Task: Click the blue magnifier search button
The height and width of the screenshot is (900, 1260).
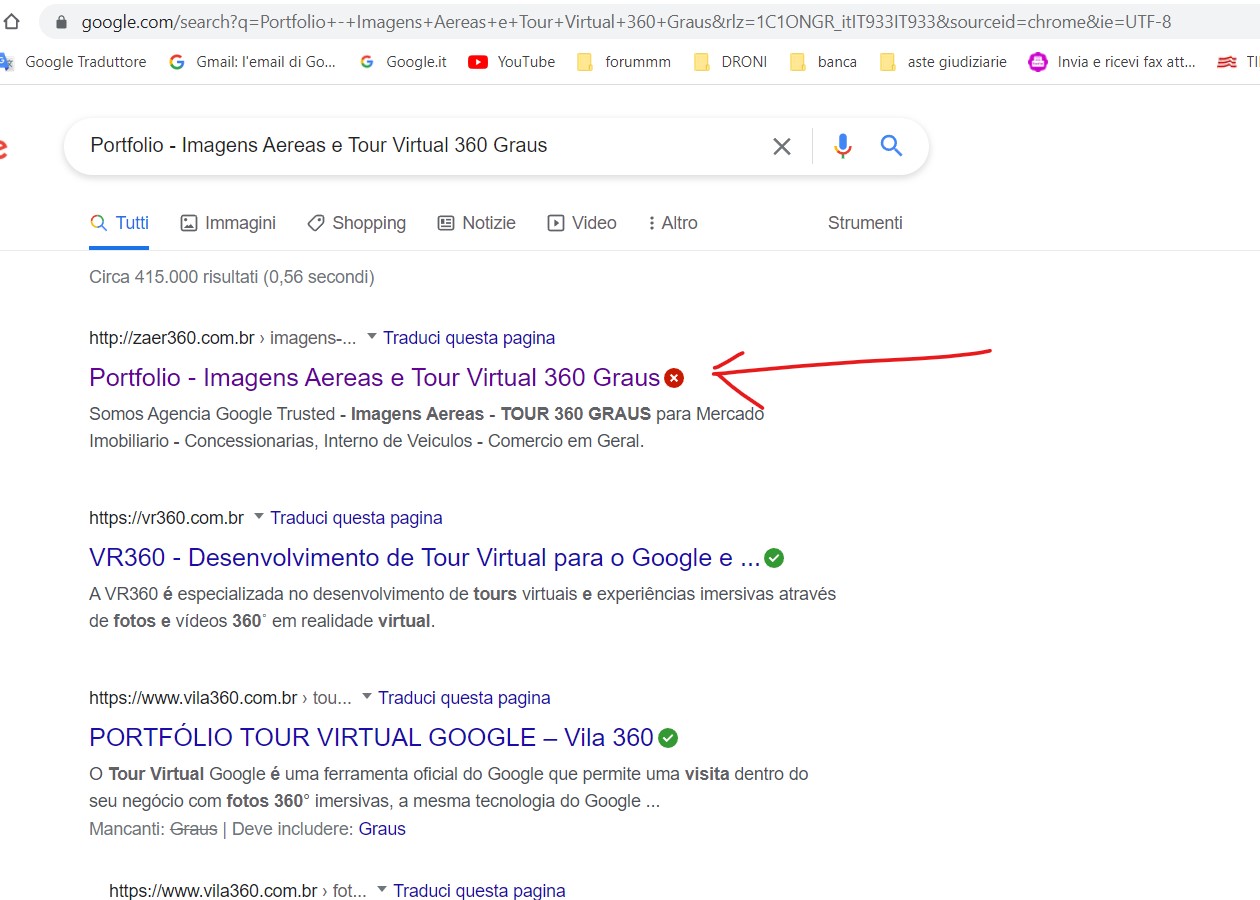Action: 891,146
